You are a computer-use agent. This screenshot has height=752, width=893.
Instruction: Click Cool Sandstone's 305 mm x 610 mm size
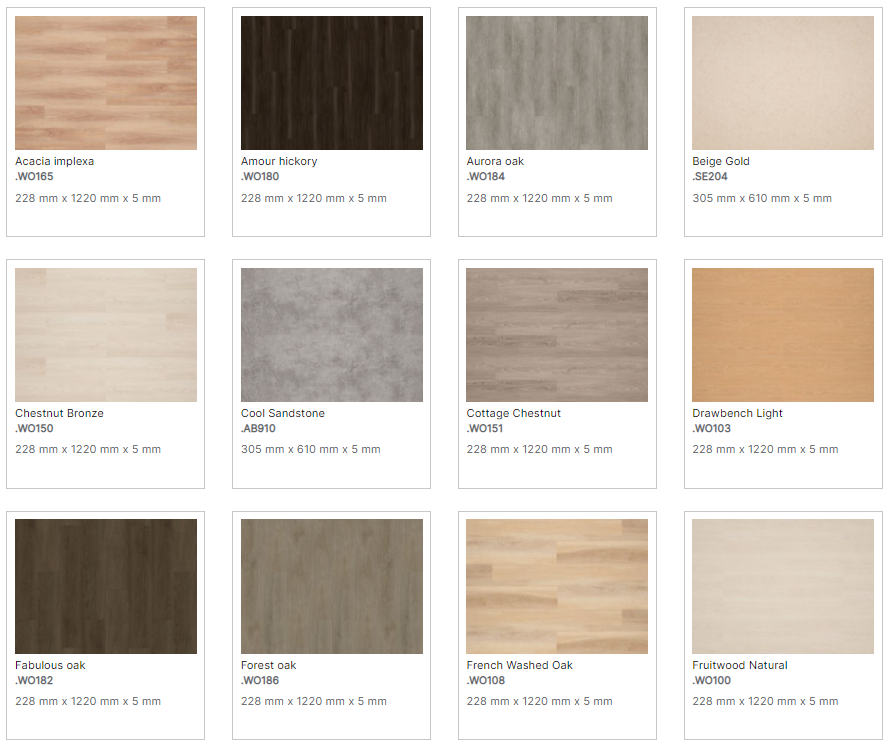tap(310, 449)
